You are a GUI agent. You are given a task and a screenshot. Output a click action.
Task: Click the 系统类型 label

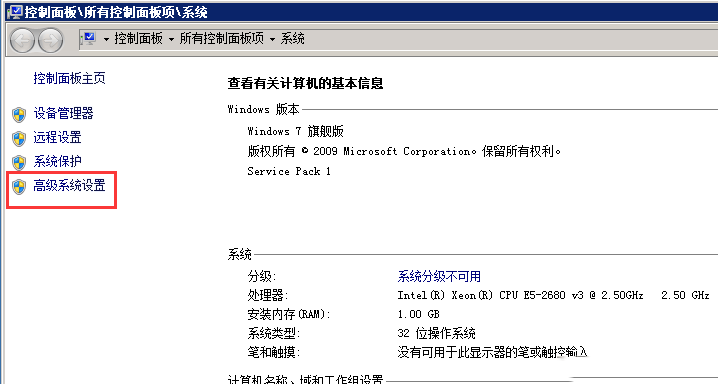point(274,333)
